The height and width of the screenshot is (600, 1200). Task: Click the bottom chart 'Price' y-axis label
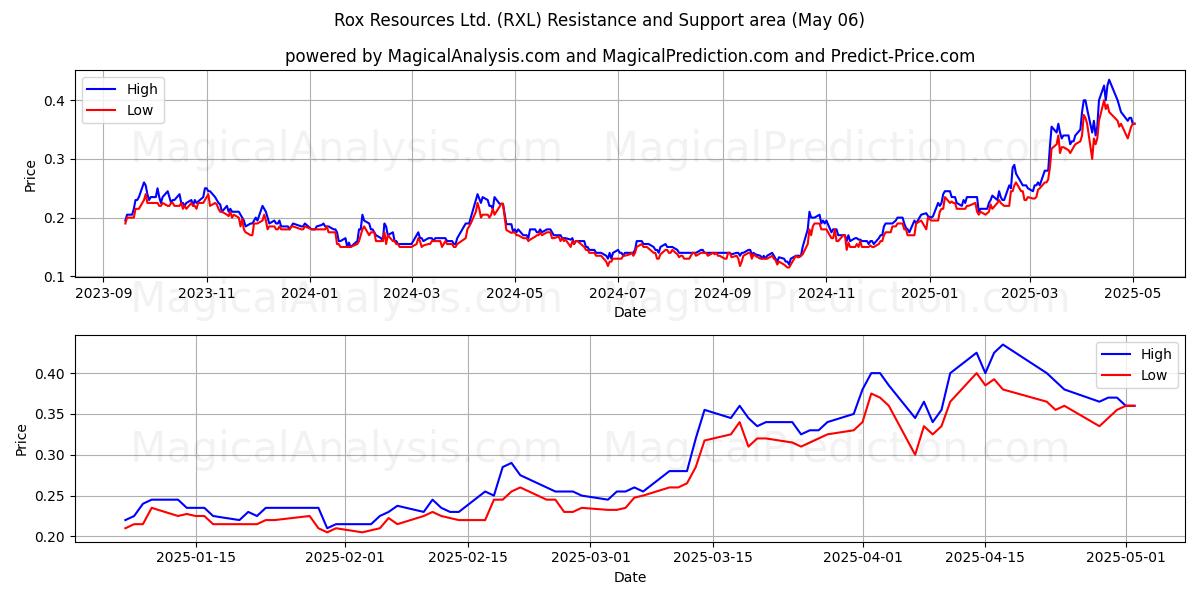[x=23, y=439]
